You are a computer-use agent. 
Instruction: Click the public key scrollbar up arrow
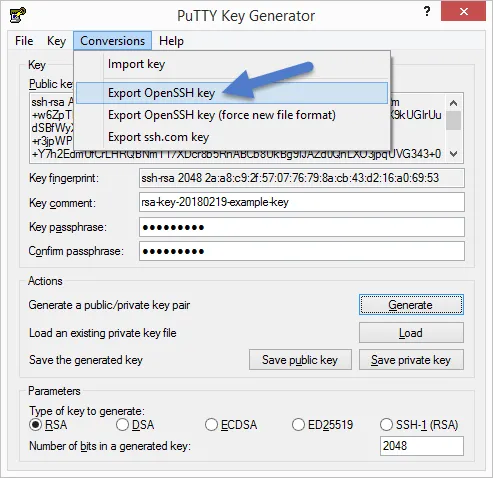pos(453,103)
